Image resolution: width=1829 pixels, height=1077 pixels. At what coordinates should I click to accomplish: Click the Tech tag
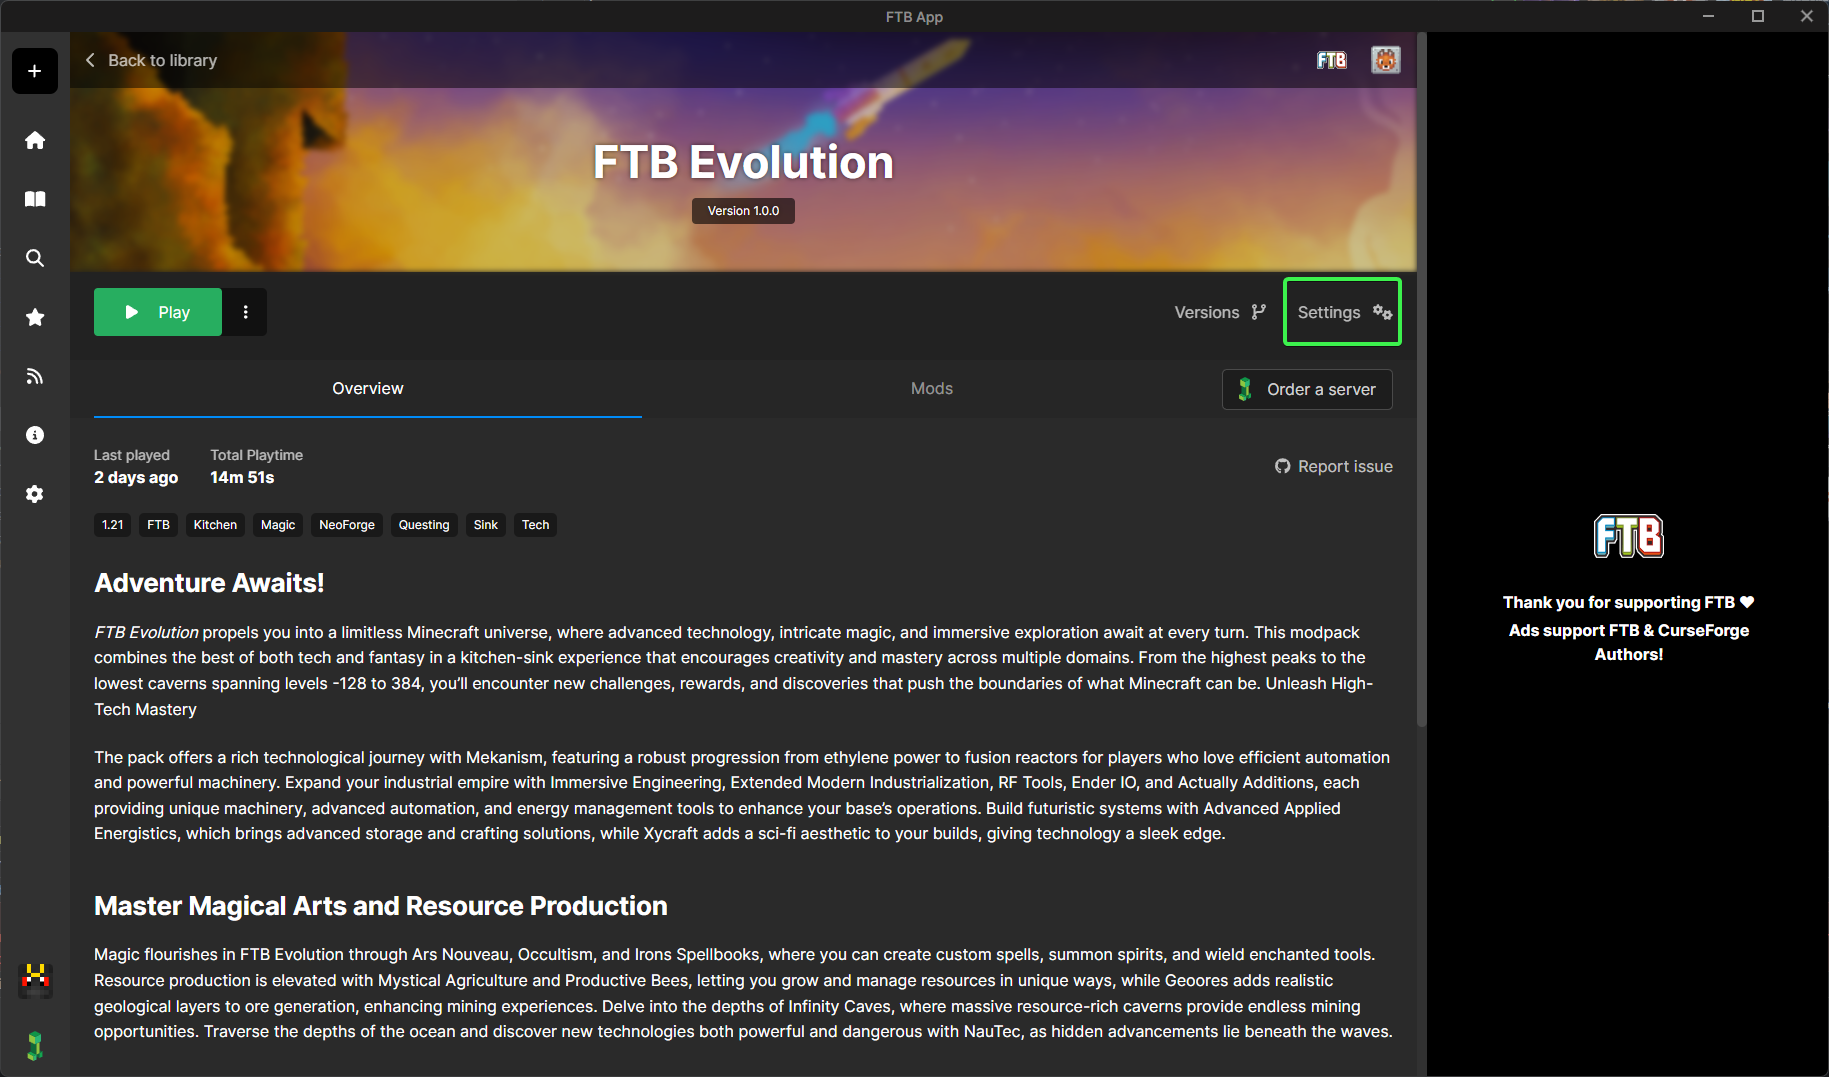(x=536, y=525)
